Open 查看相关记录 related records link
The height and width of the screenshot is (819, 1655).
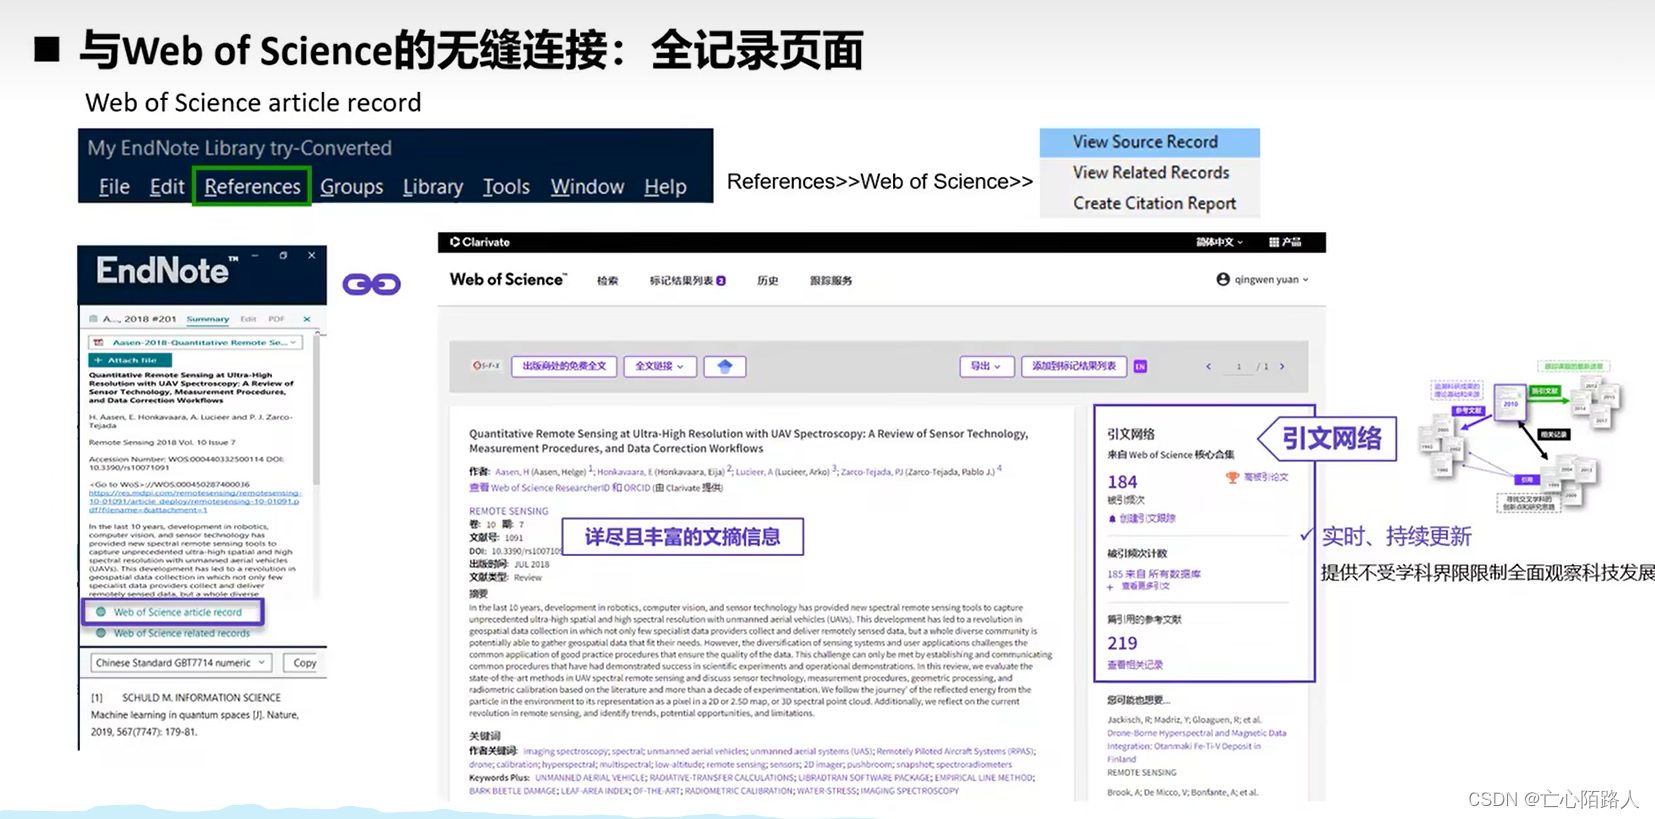[x=1135, y=665]
